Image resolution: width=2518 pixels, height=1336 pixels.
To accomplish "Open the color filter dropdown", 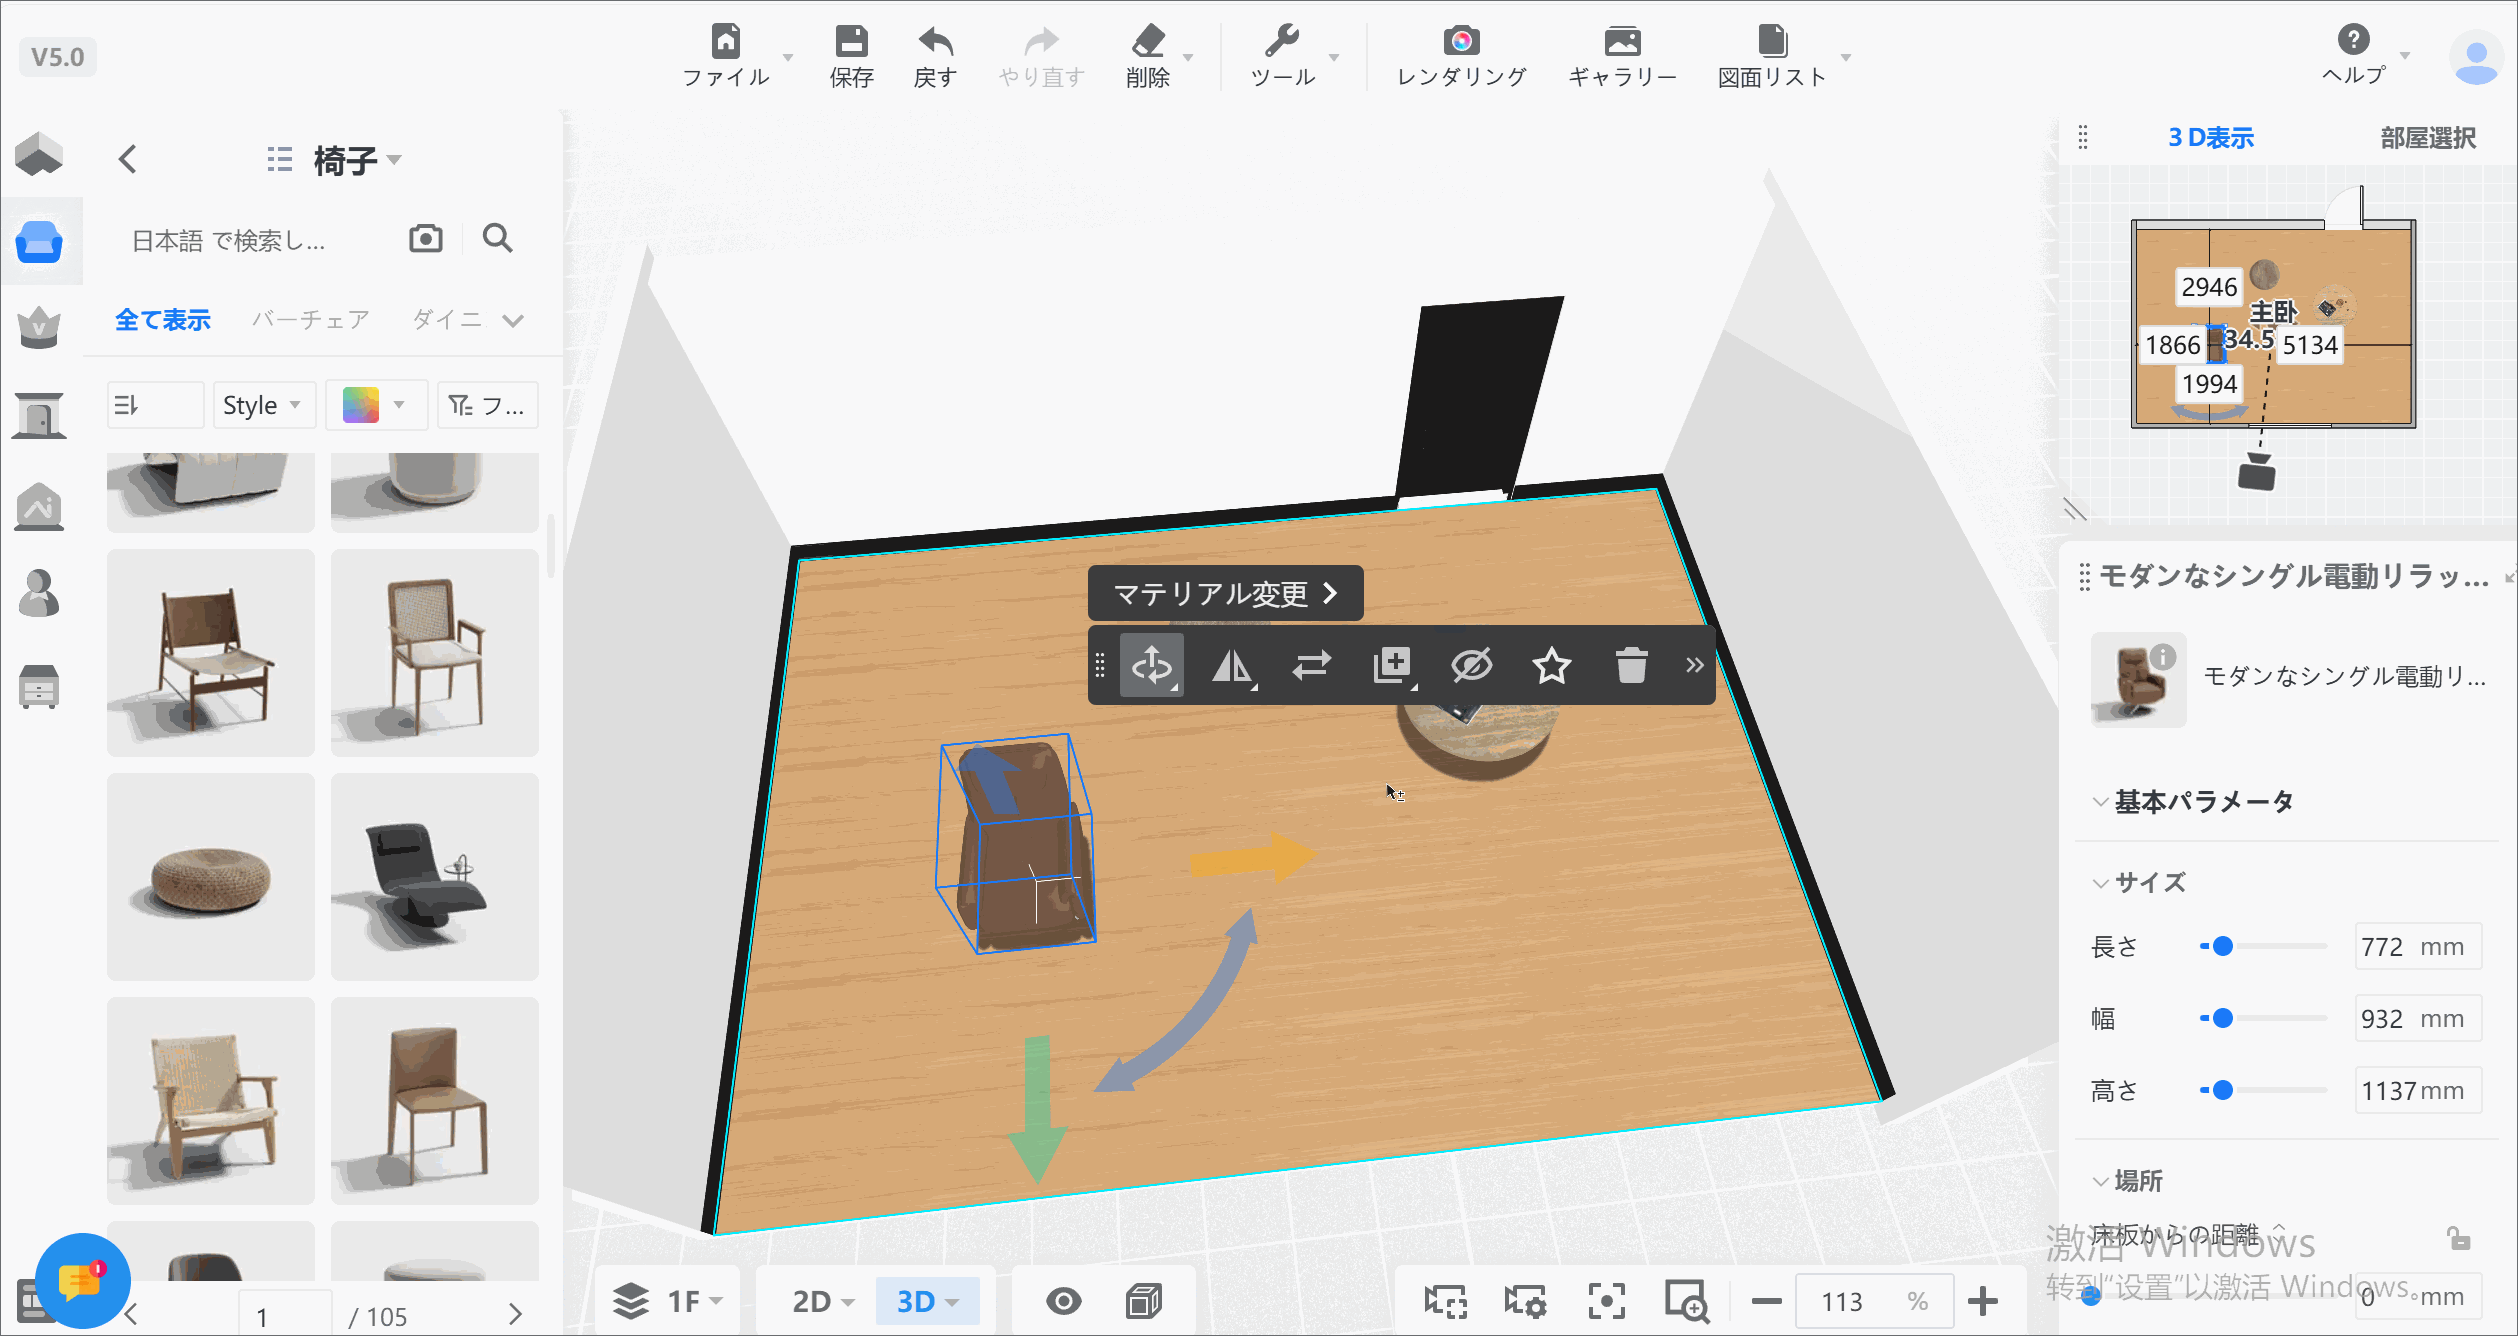I will [376, 405].
